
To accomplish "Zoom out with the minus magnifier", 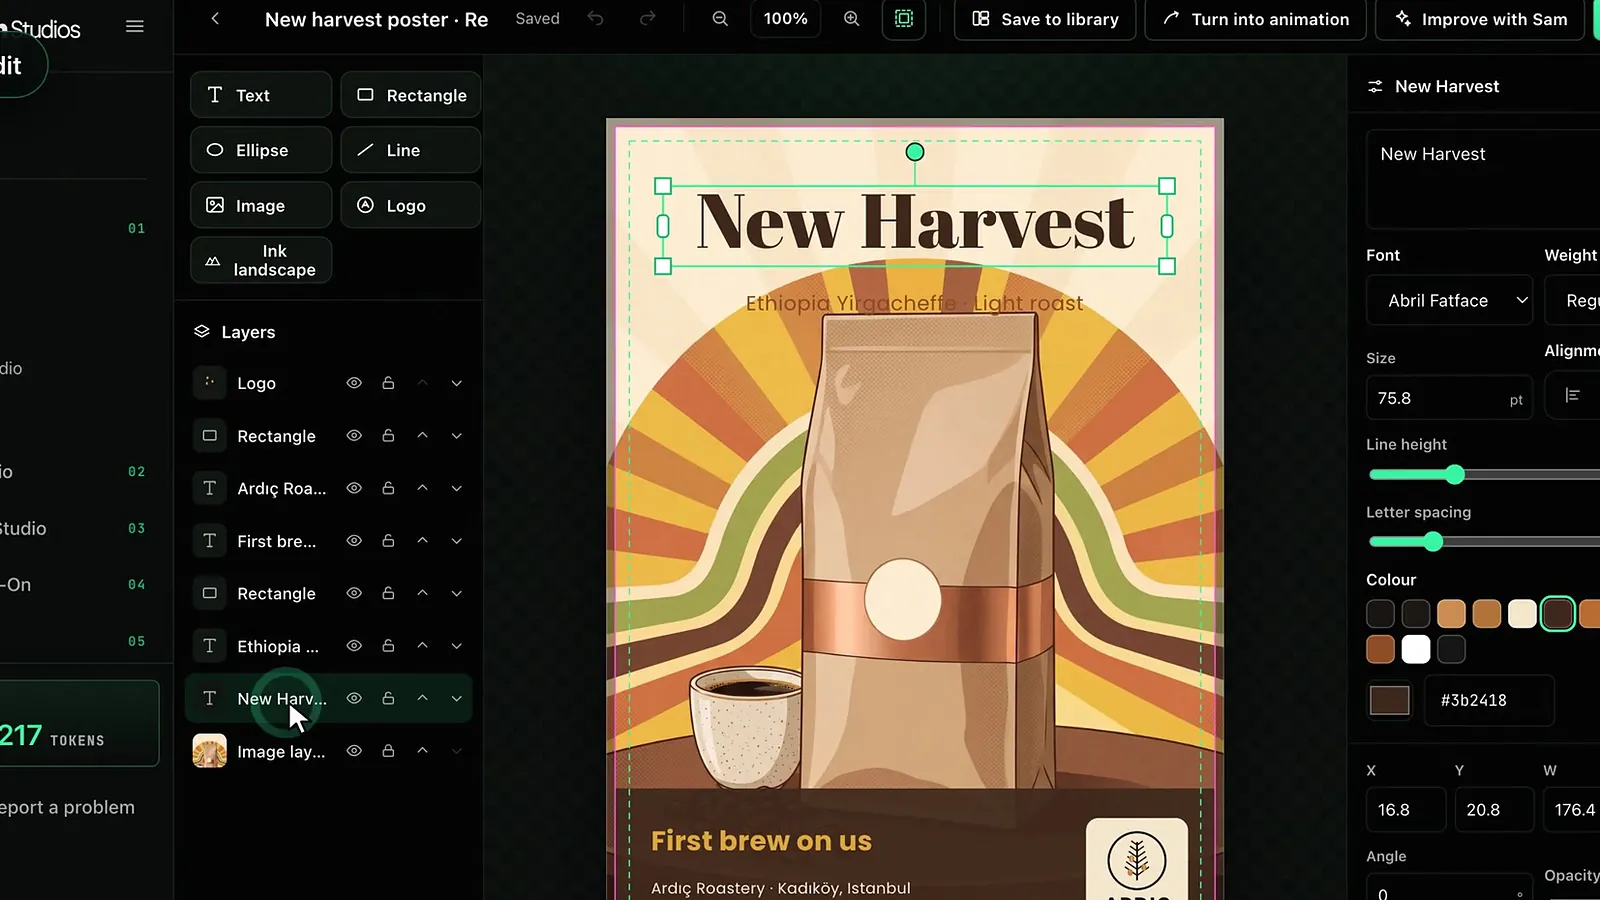I will point(720,19).
